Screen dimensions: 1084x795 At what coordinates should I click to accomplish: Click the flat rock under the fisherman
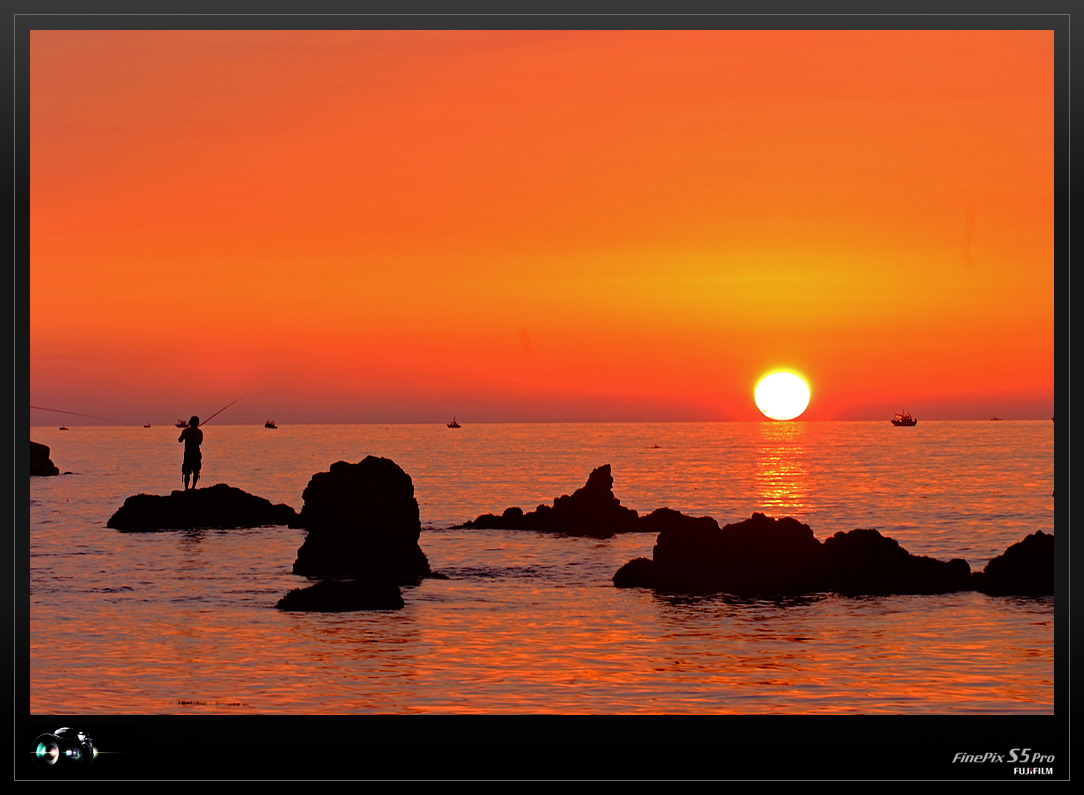click(x=200, y=509)
